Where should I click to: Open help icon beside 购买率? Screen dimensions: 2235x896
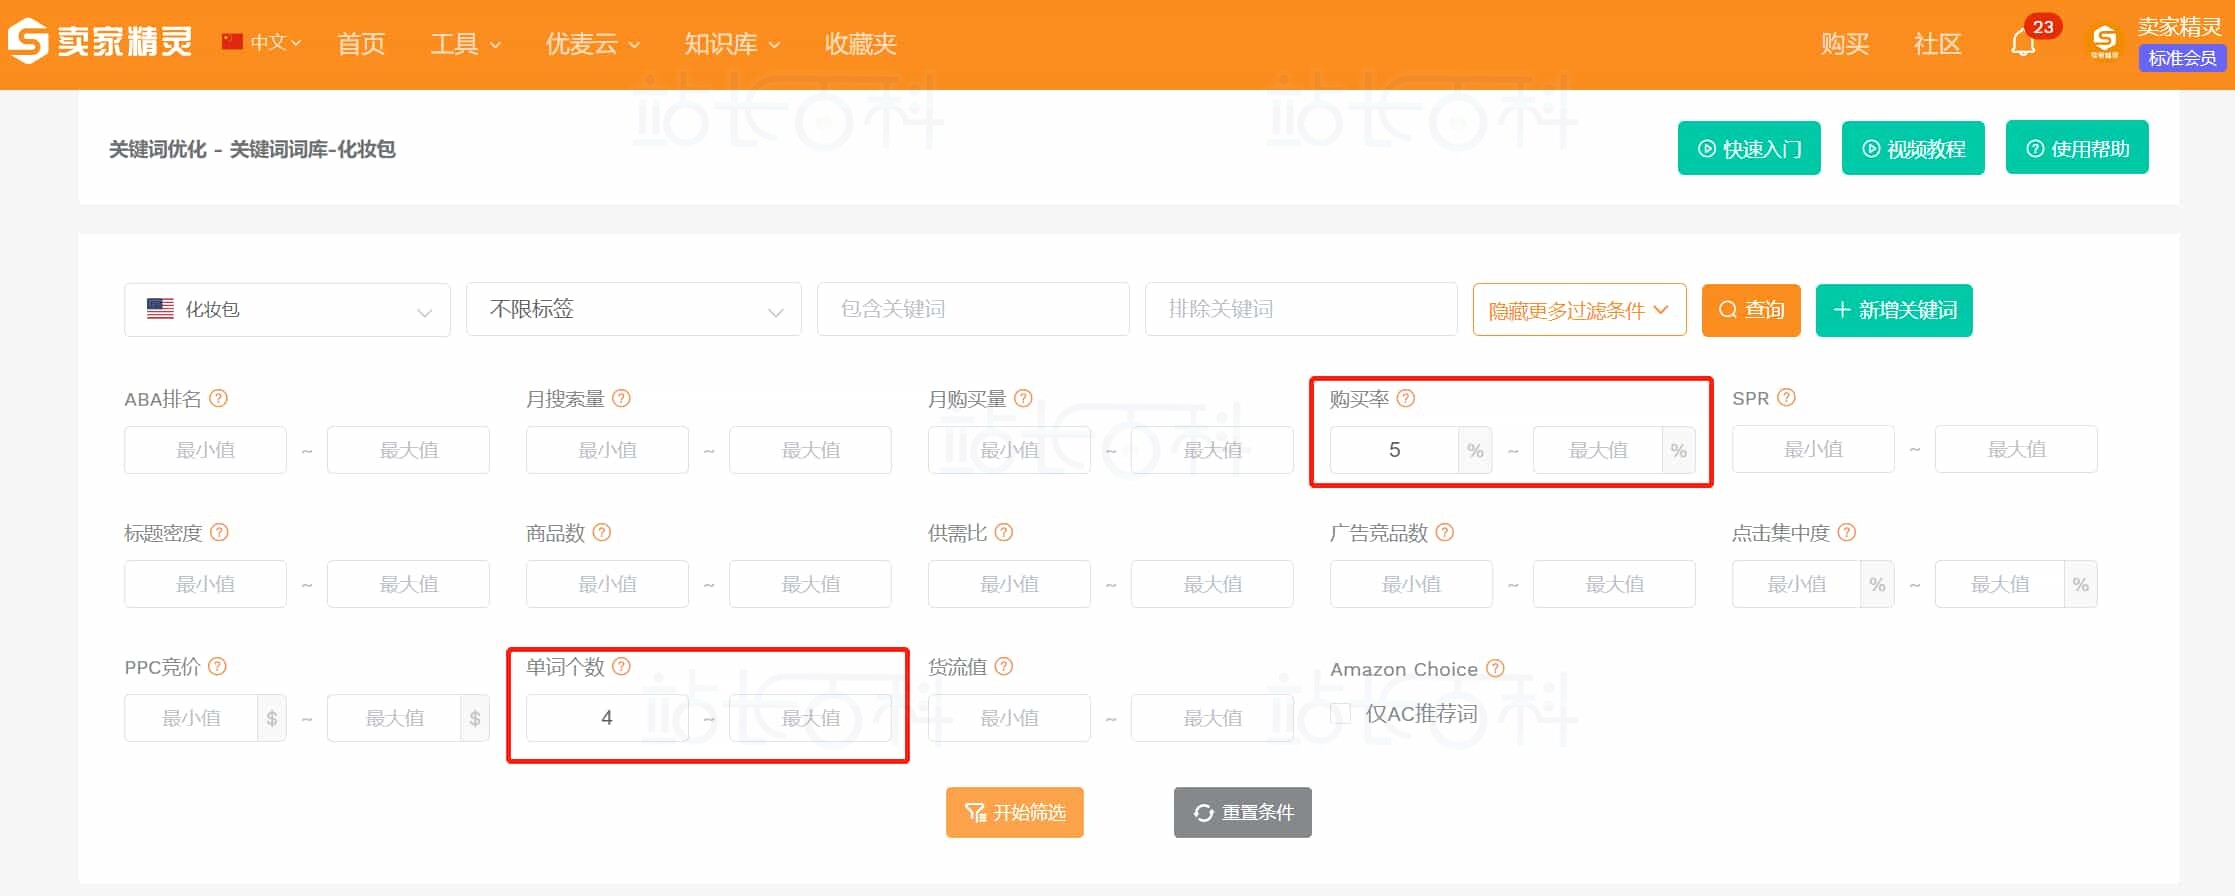tap(1405, 398)
